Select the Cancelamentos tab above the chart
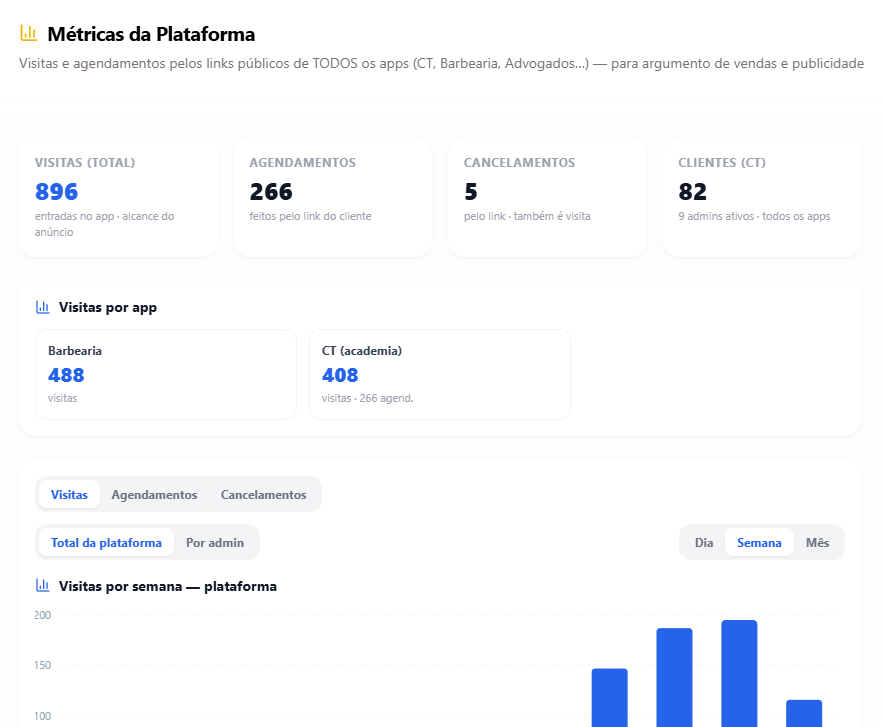The width and height of the screenshot is (883, 727). tap(264, 494)
